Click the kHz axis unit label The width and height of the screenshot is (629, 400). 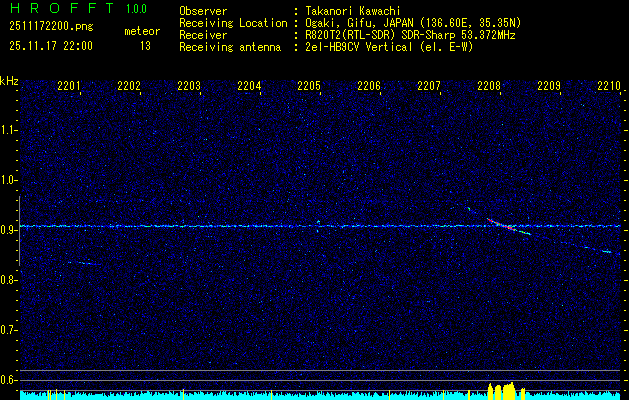[x=10, y=80]
